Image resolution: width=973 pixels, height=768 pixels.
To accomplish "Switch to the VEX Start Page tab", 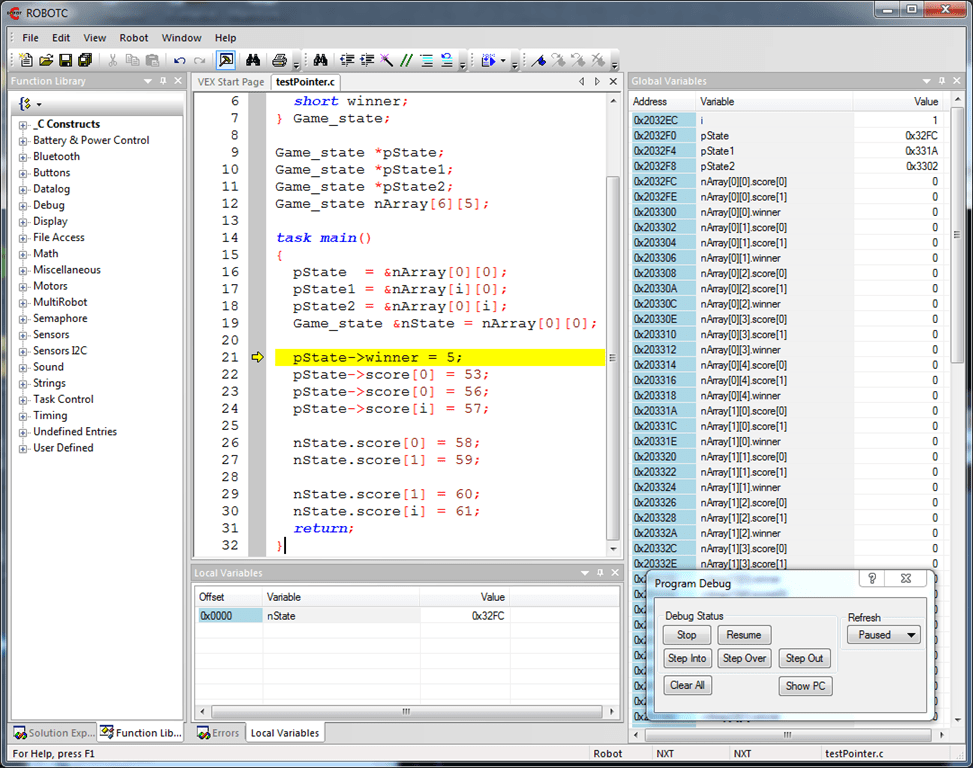I will pos(231,82).
